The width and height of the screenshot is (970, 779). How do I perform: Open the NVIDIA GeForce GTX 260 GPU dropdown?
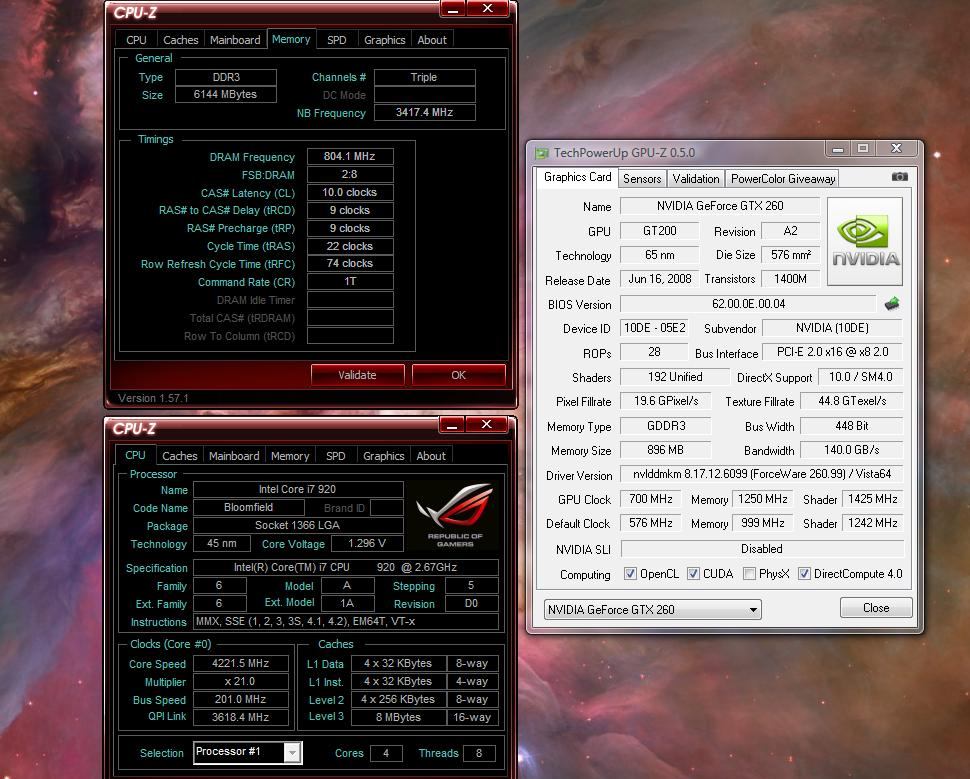(x=653, y=609)
